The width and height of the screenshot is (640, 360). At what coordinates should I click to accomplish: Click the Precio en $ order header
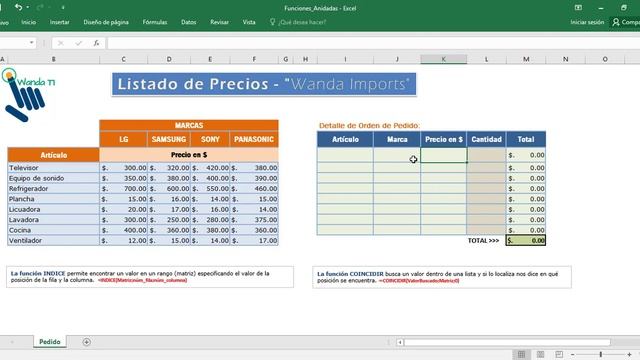pos(444,139)
